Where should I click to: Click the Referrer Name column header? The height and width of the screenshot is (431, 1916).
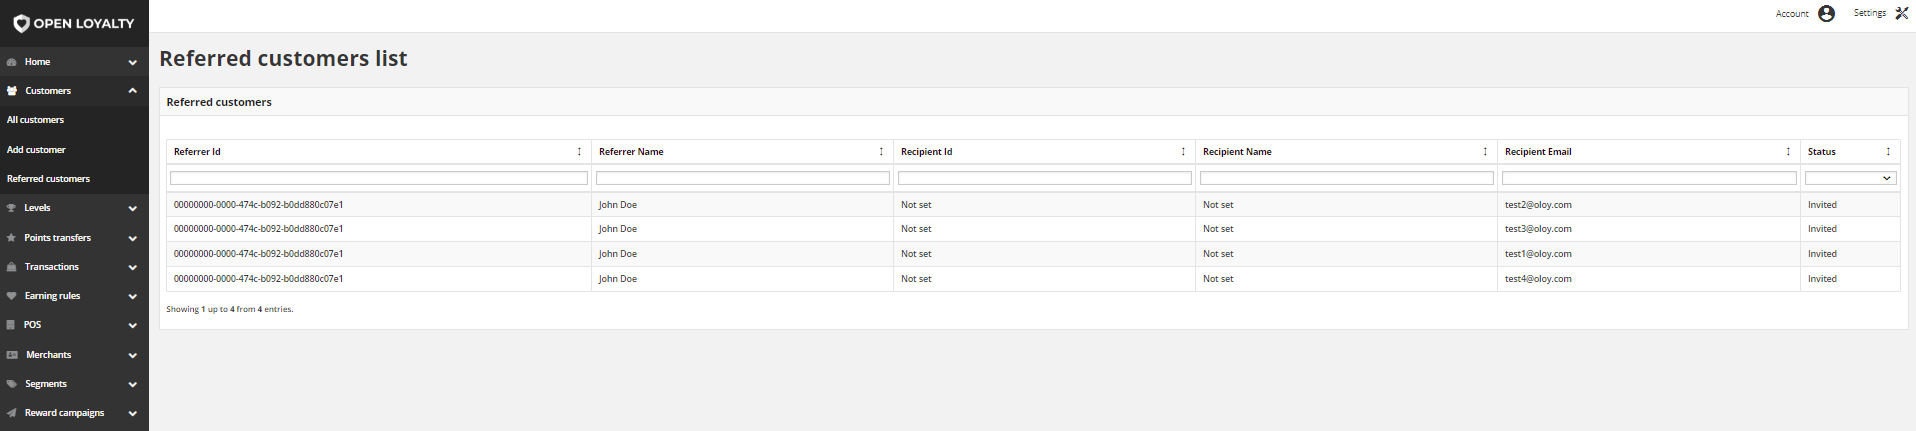point(631,152)
